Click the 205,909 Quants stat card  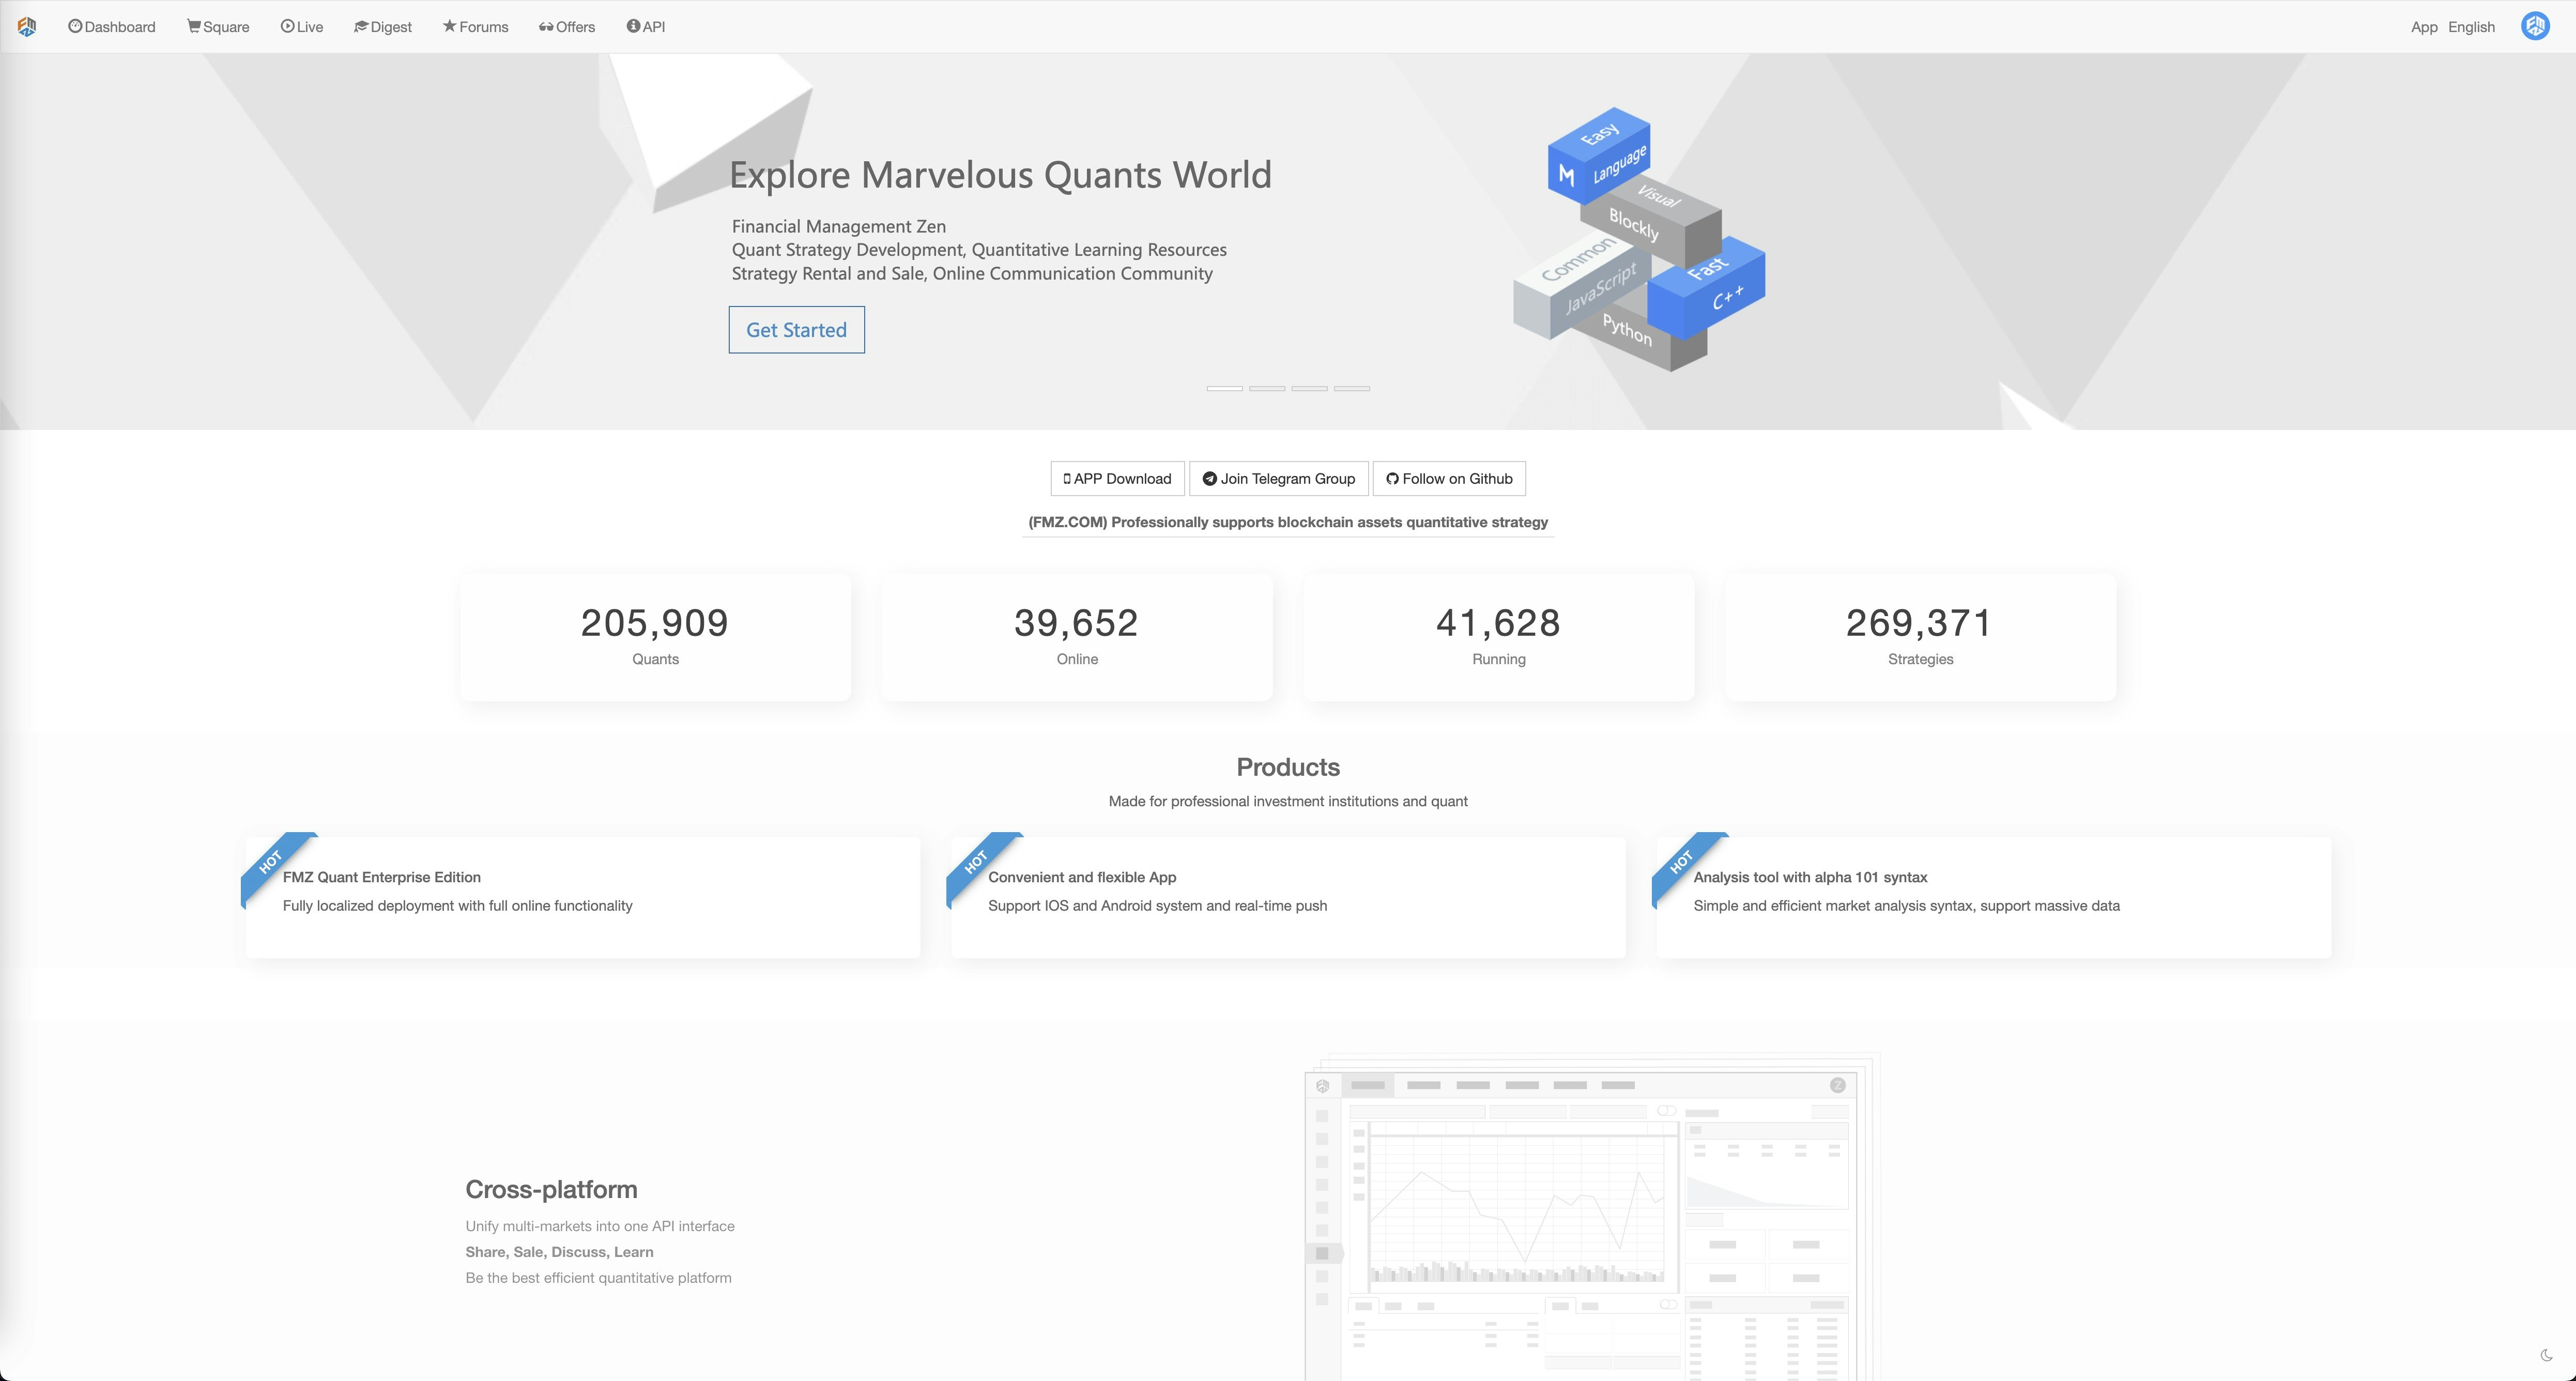click(655, 637)
